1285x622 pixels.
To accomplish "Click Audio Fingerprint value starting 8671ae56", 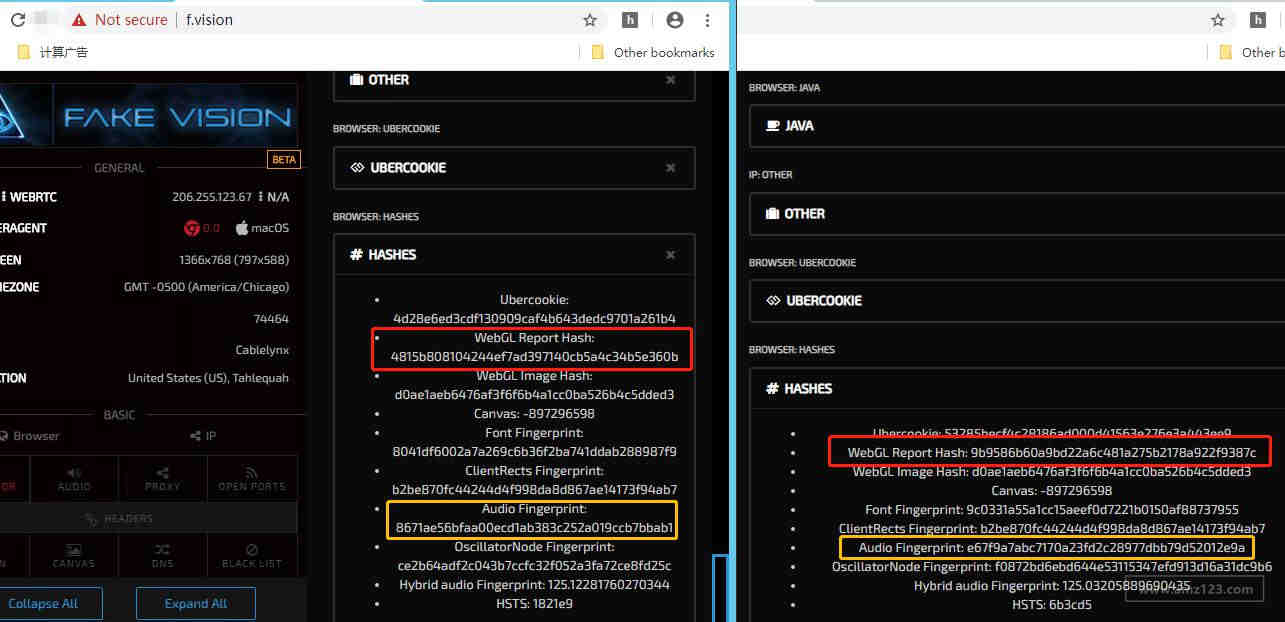I will (x=534, y=528).
